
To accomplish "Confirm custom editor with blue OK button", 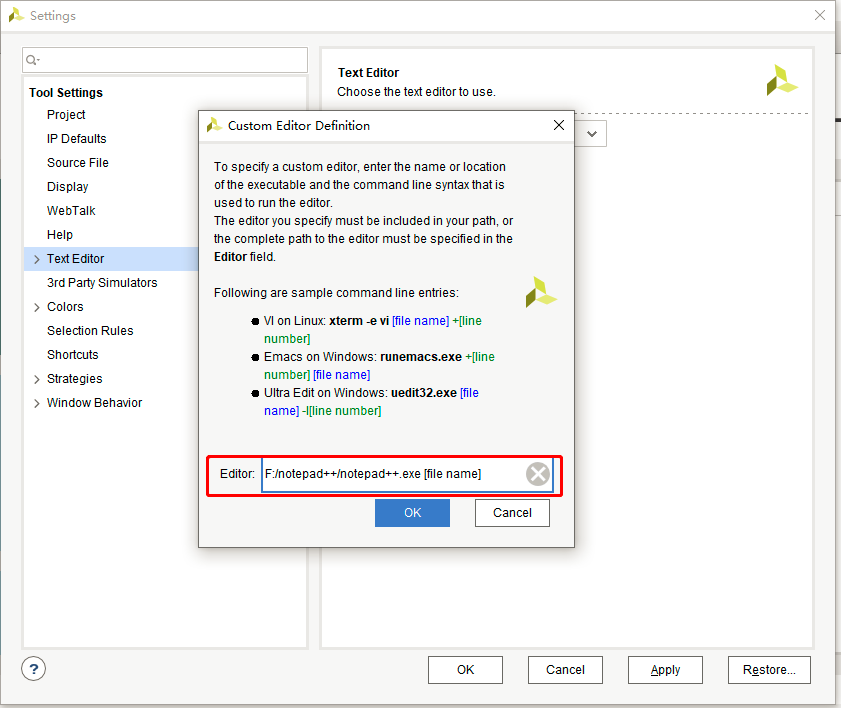I will click(412, 513).
